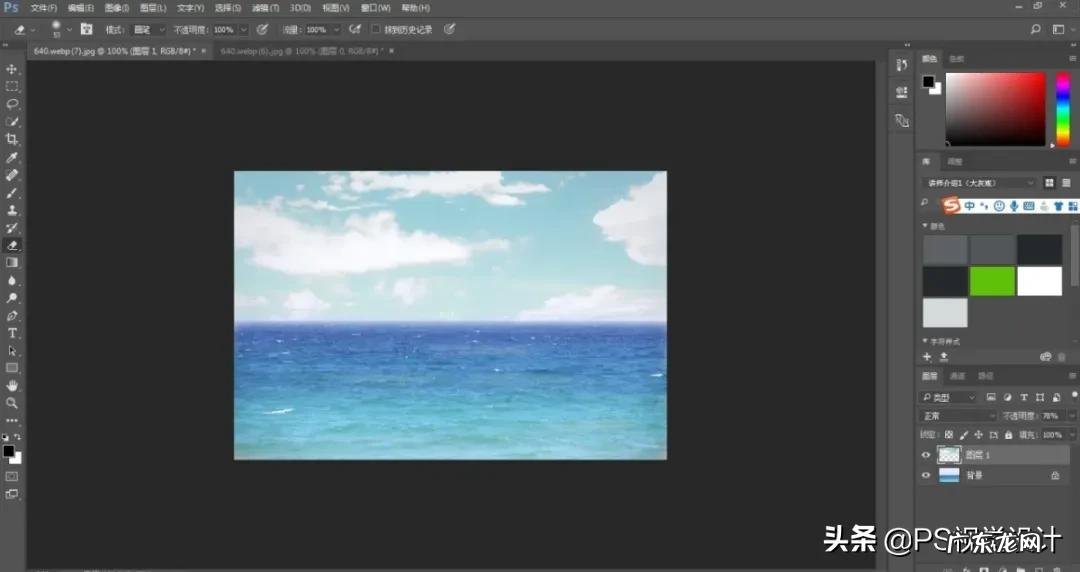Select the Move tool
The width and height of the screenshot is (1080, 572).
pos(12,69)
